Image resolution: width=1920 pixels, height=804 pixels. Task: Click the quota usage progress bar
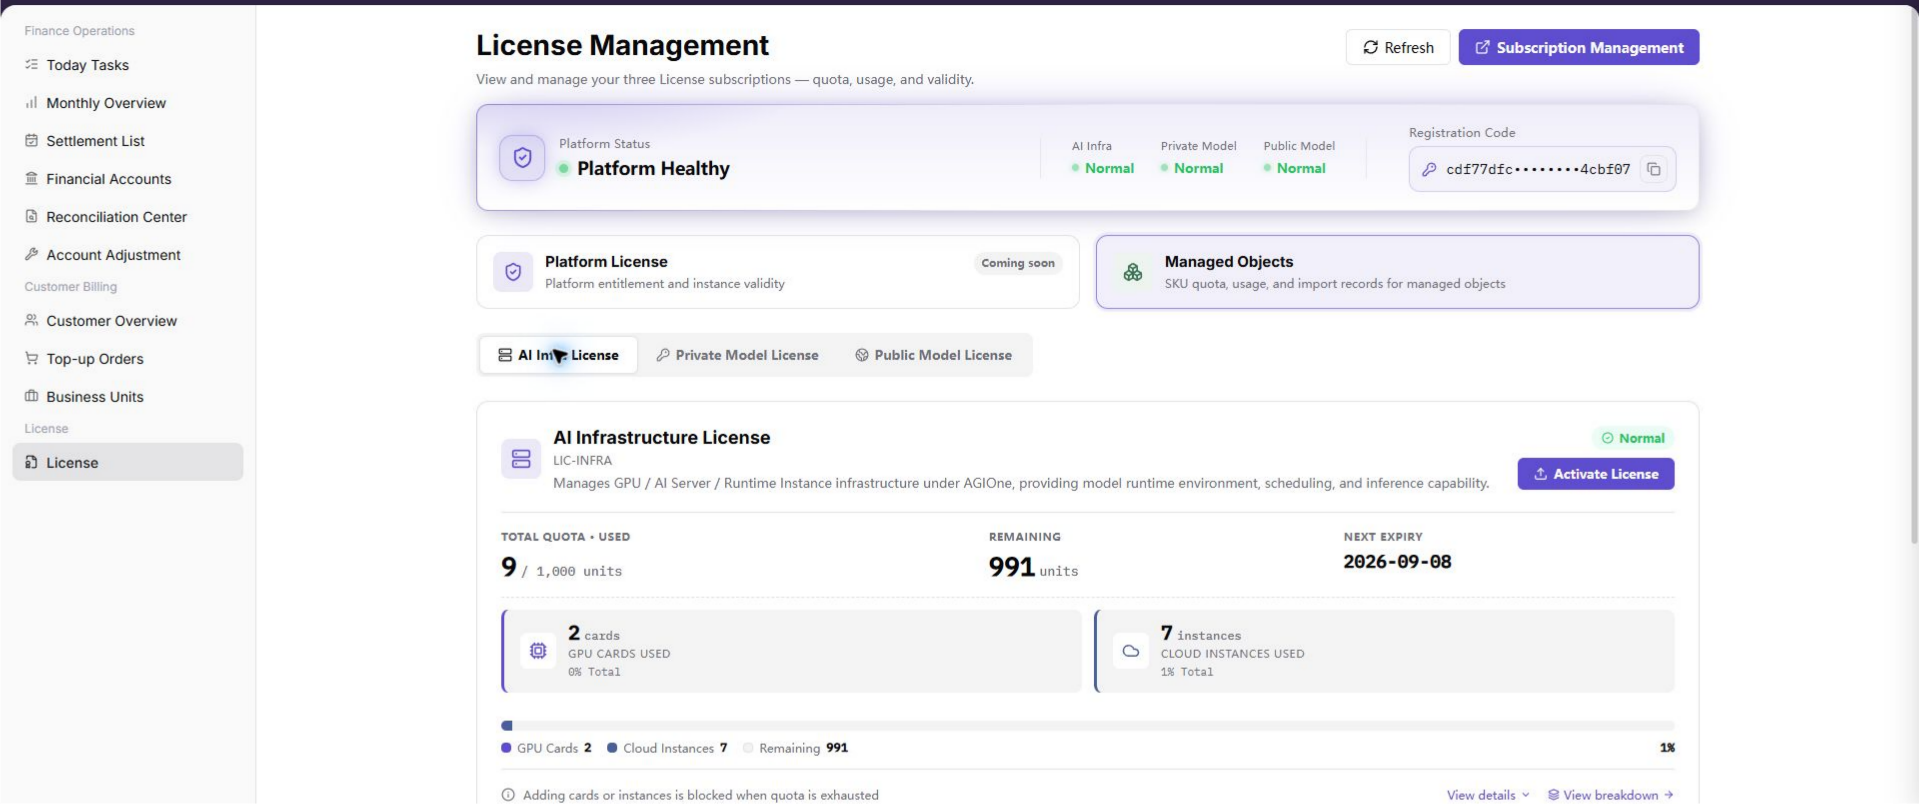[x=1087, y=725]
